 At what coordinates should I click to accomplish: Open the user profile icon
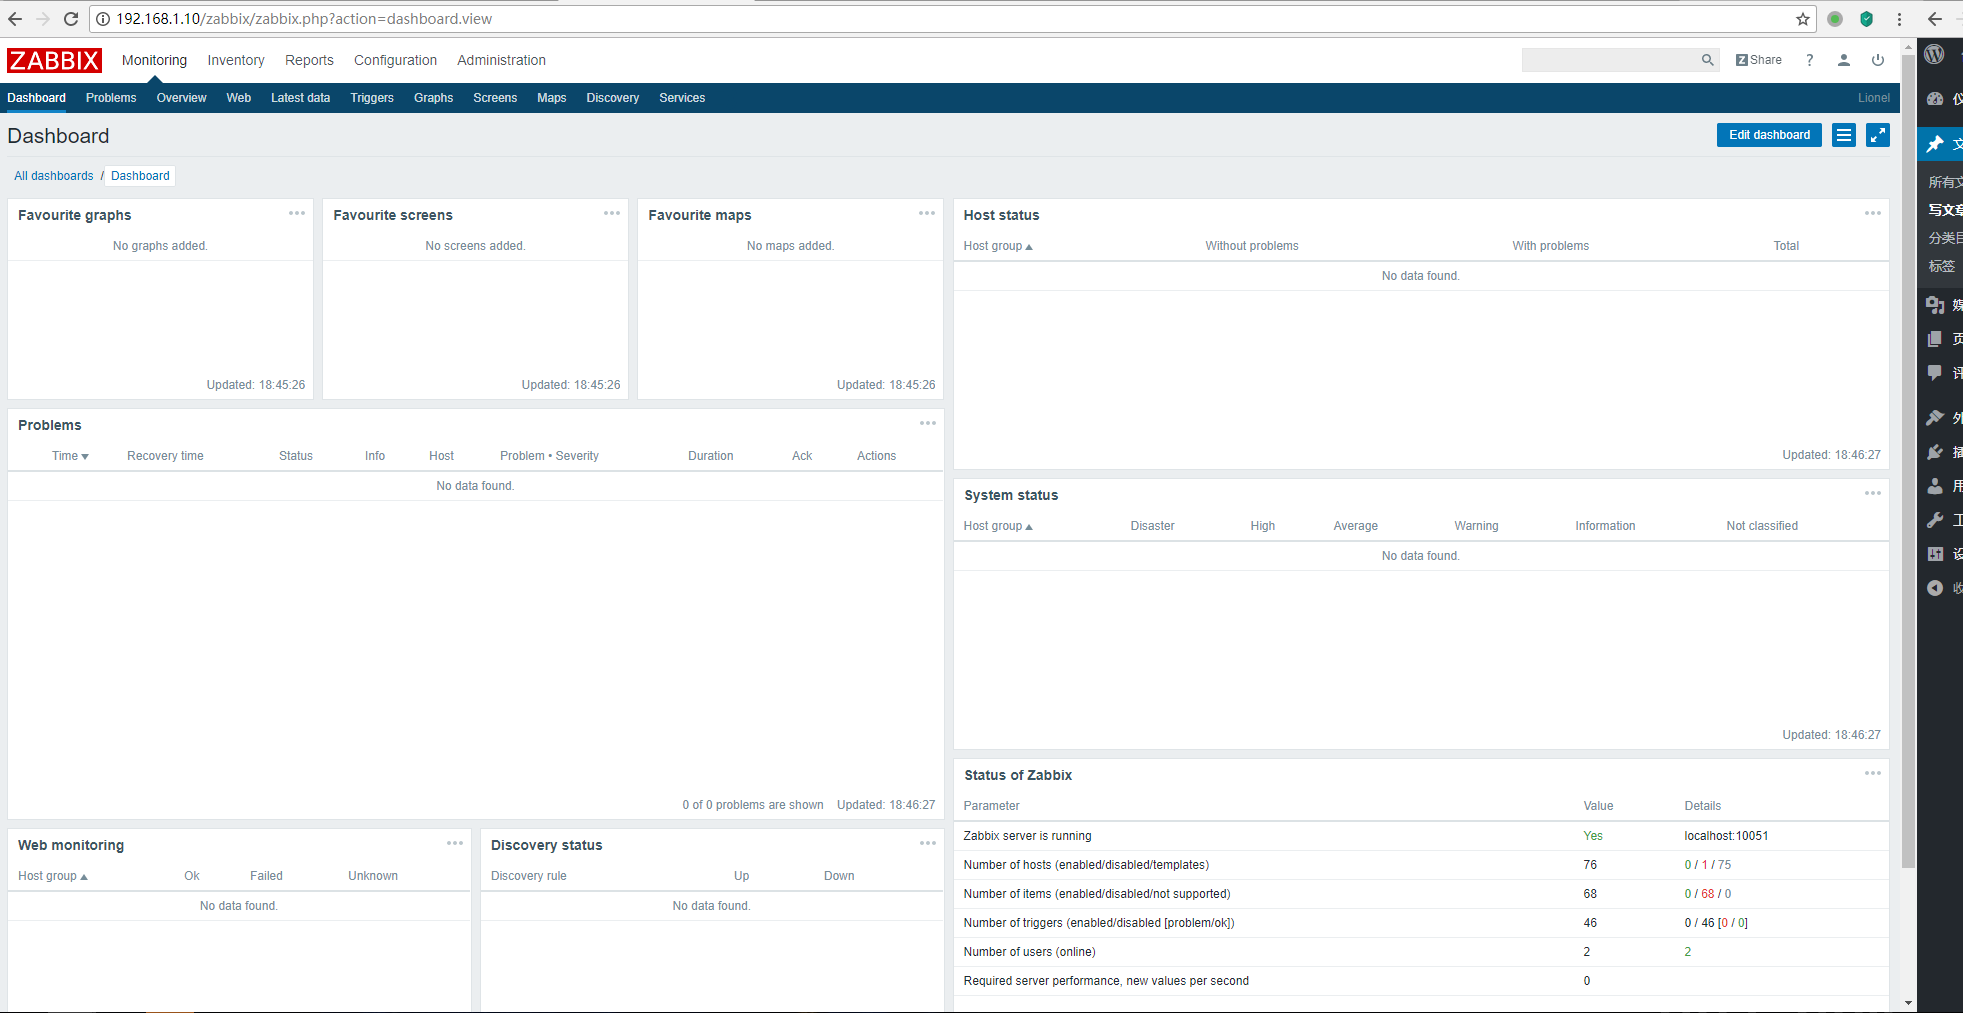[x=1843, y=60]
